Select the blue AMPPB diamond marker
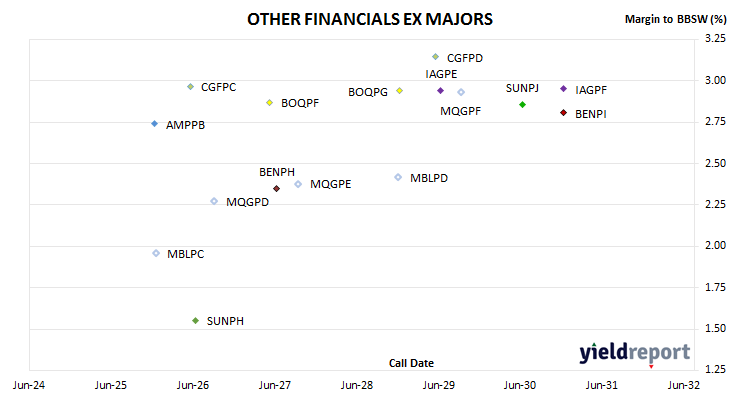 pos(155,124)
